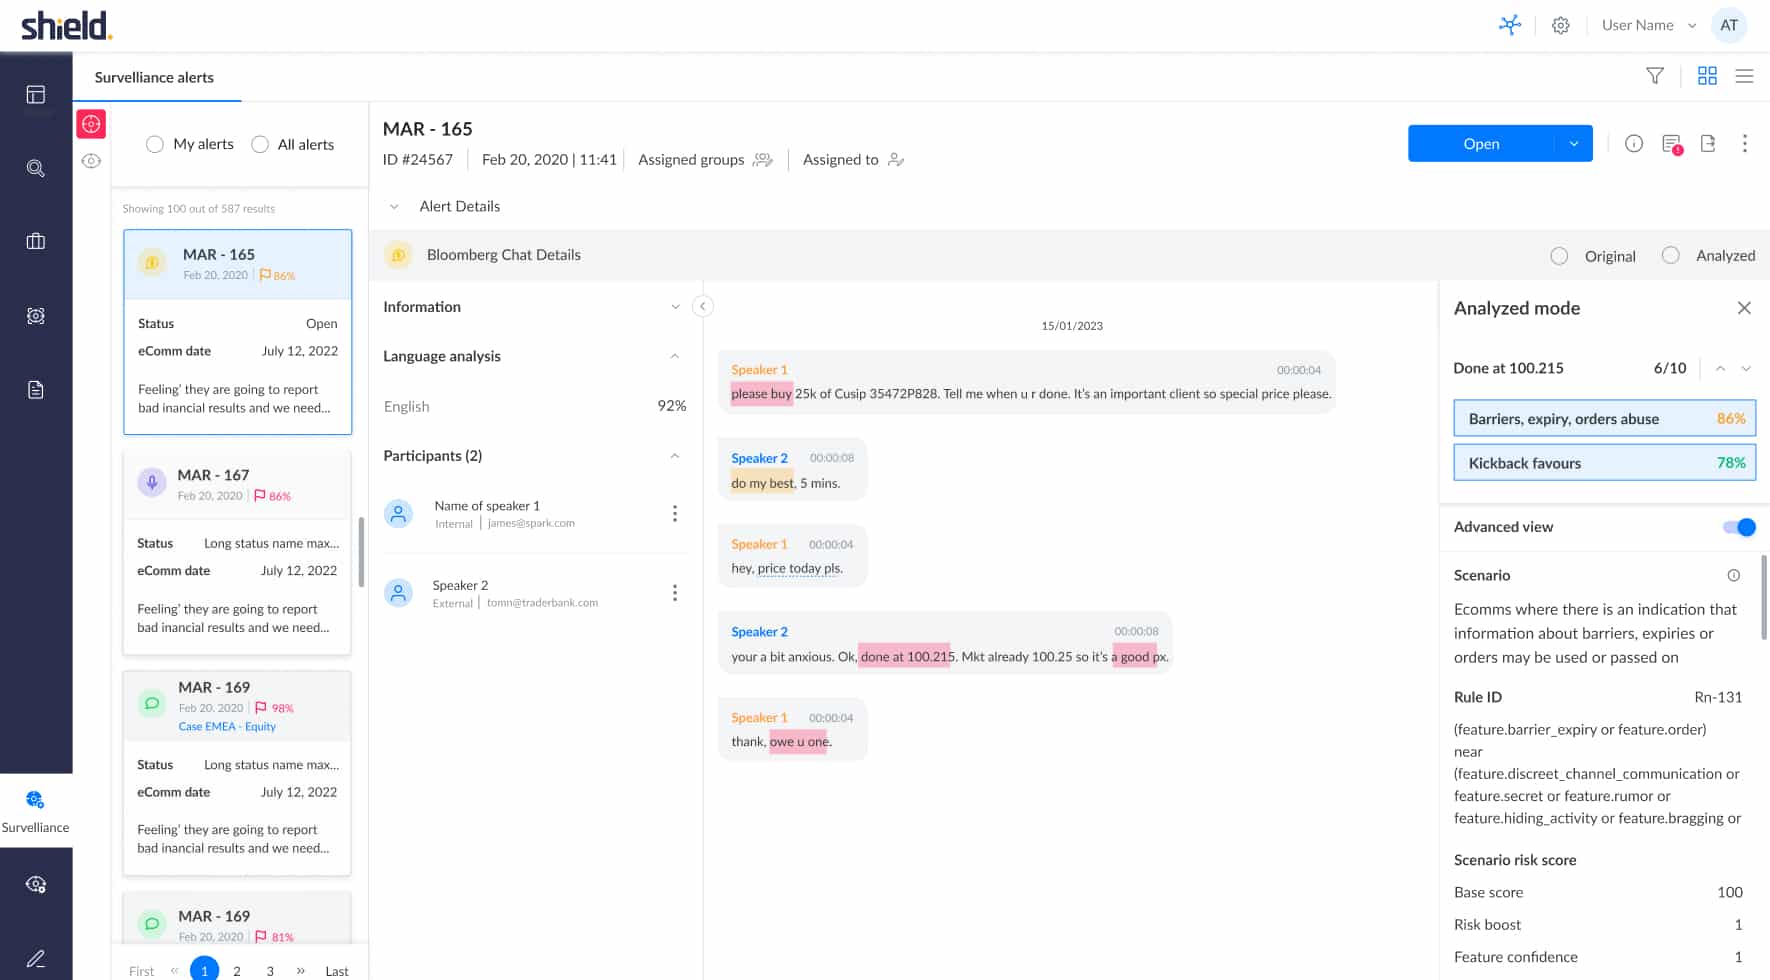Screen dimensions: 1770x980
Task: Collapse the Language analysis section
Action: [x=675, y=356]
